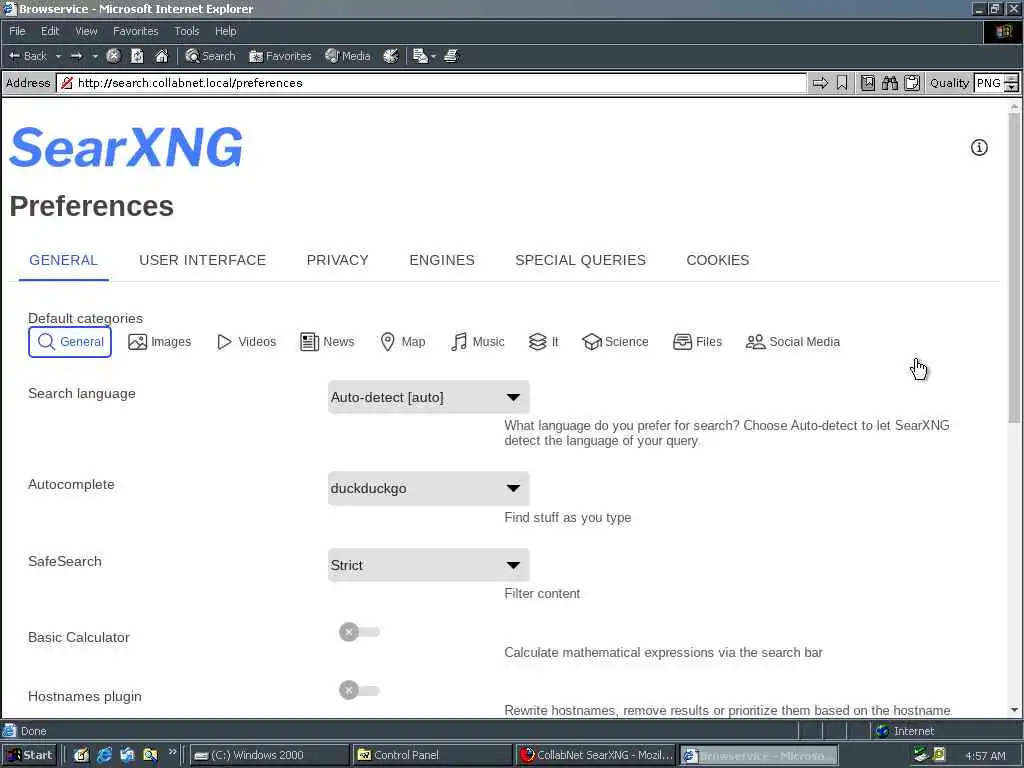Open the Forward history dropdown arrow
The width and height of the screenshot is (1024, 768).
pyautogui.click(x=95, y=56)
